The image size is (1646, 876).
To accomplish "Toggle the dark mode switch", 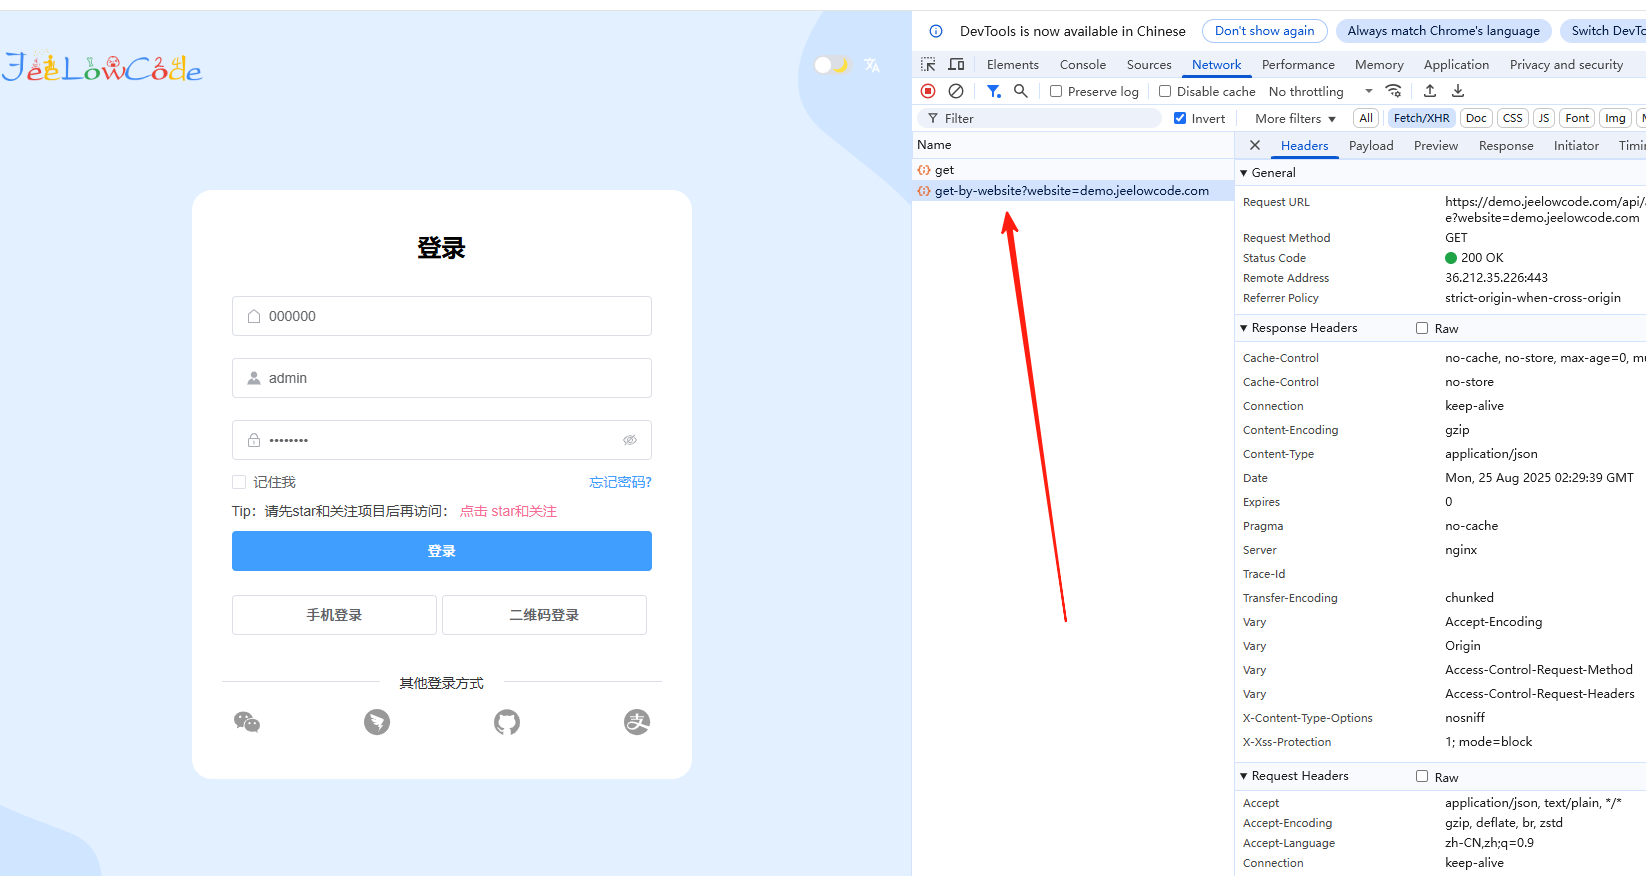I will coord(831,65).
